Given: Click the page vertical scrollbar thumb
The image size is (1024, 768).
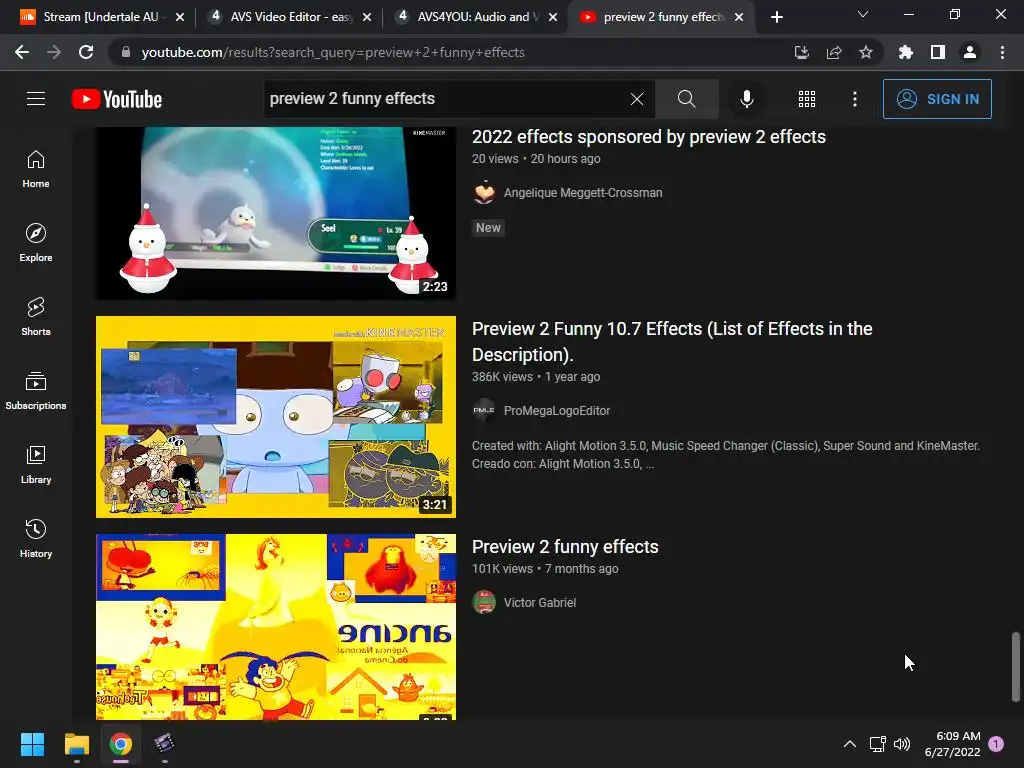Looking at the screenshot, I should point(1016,666).
